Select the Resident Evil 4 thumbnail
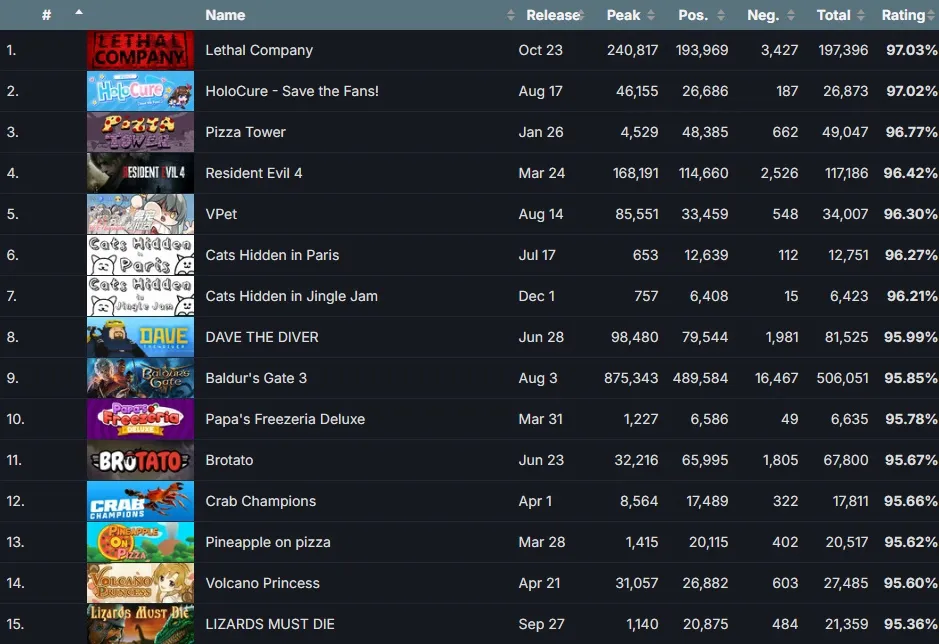Image resolution: width=939 pixels, height=644 pixels. pyautogui.click(x=140, y=173)
